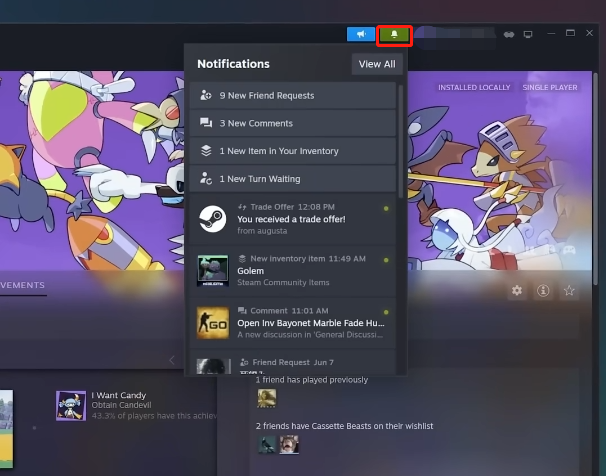606x476 pixels.
Task: Click I Want Candy achievement icon
Action: (71, 406)
